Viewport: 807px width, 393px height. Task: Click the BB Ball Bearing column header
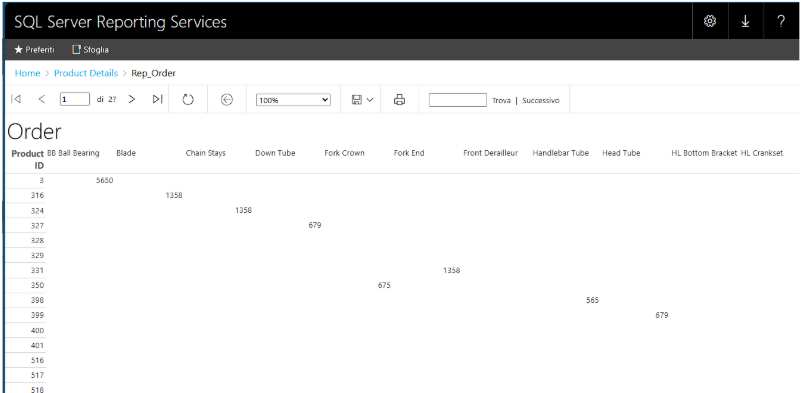(x=73, y=153)
